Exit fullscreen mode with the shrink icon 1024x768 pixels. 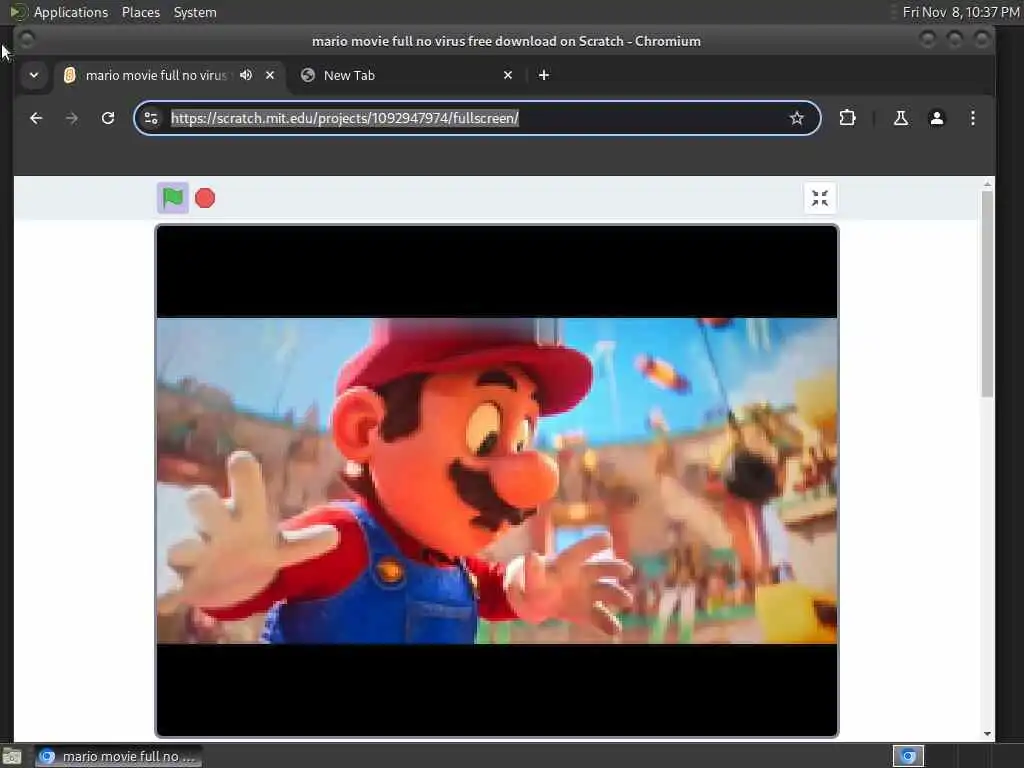click(x=820, y=198)
